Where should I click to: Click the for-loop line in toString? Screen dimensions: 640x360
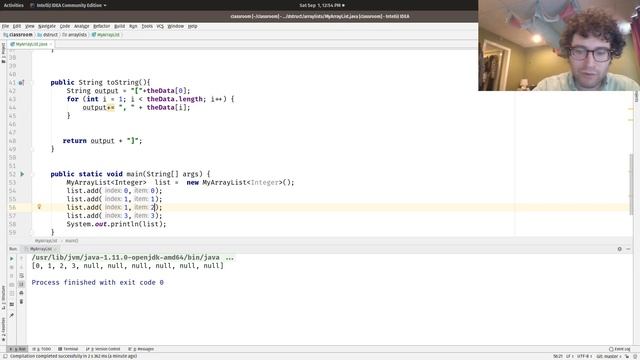(150, 99)
